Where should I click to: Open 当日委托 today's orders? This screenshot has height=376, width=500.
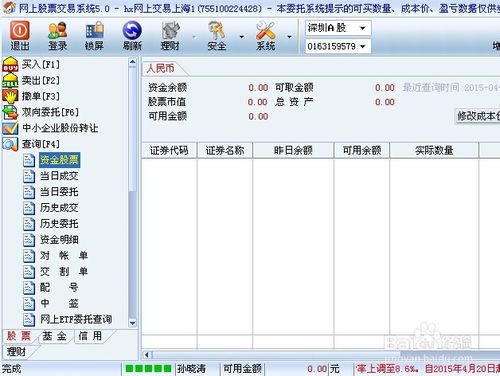[x=59, y=192]
